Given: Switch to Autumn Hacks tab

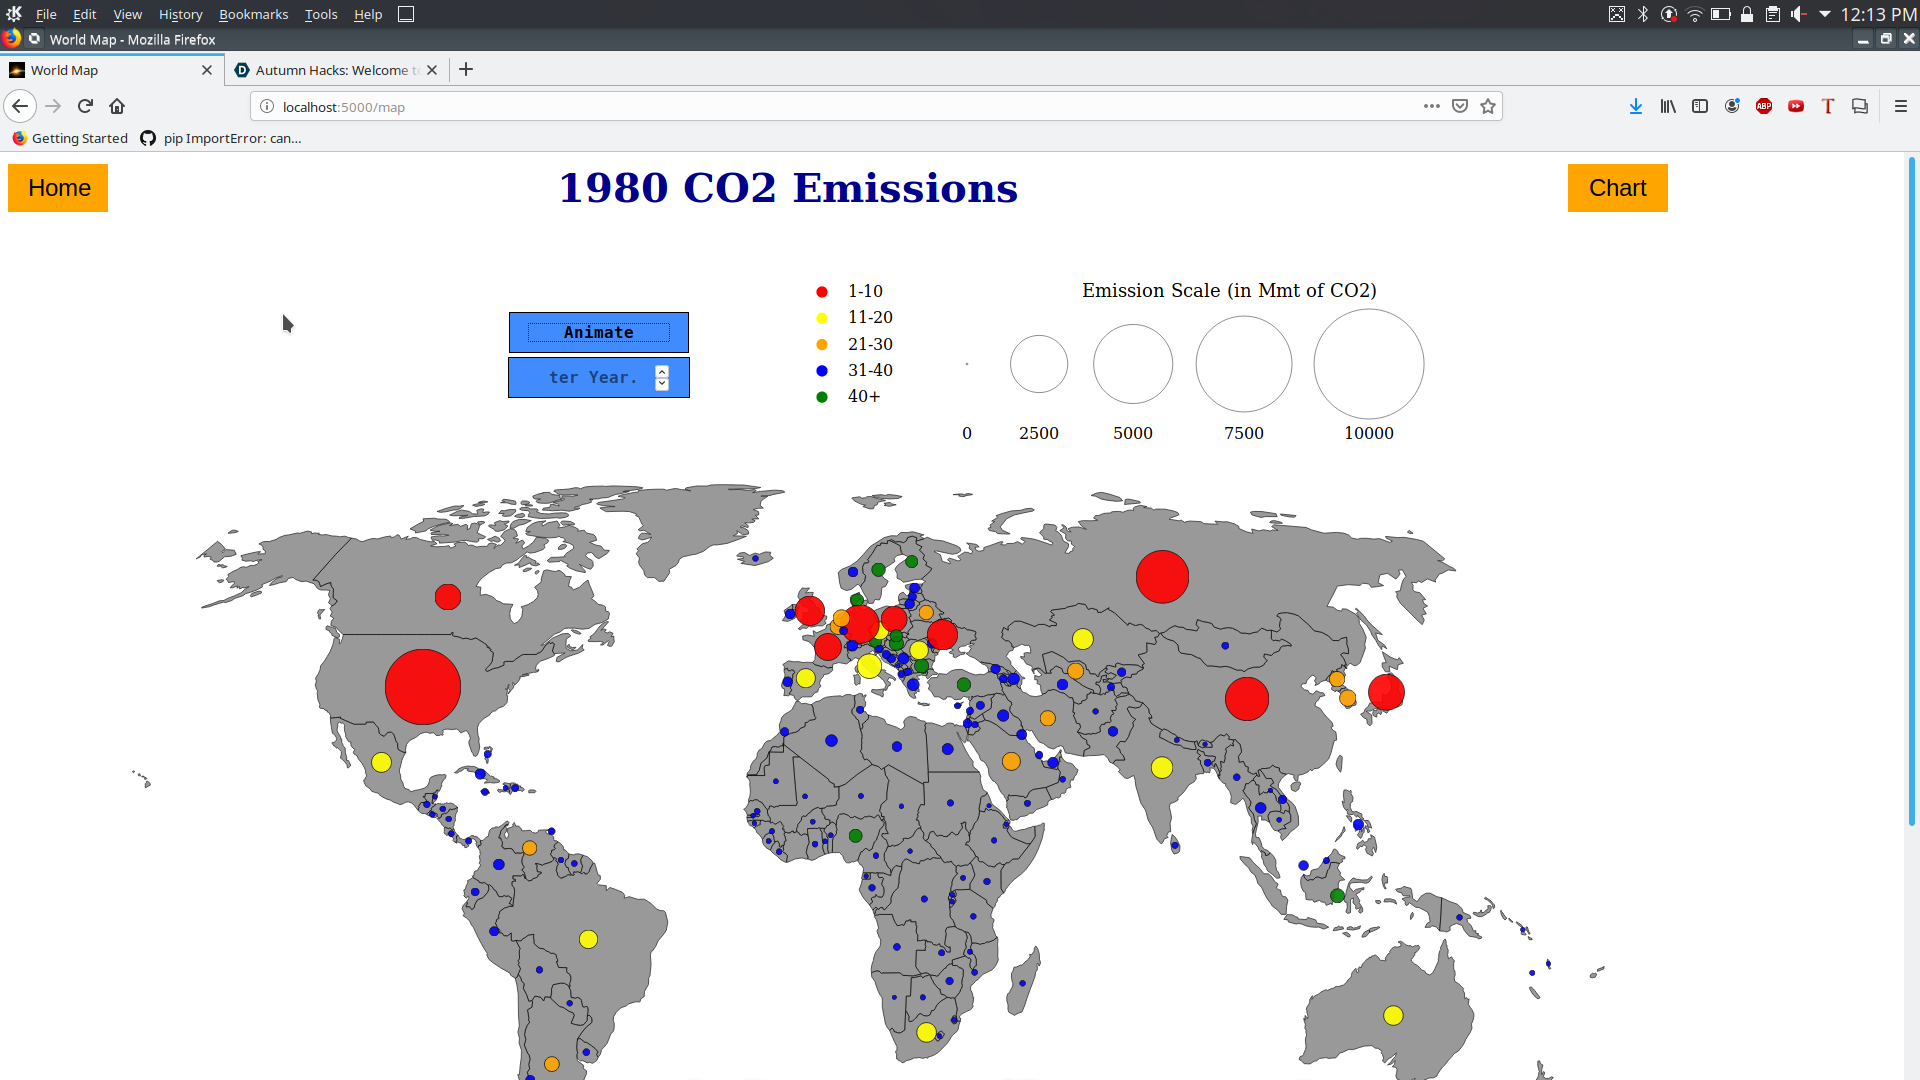Looking at the screenshot, I should pos(330,70).
